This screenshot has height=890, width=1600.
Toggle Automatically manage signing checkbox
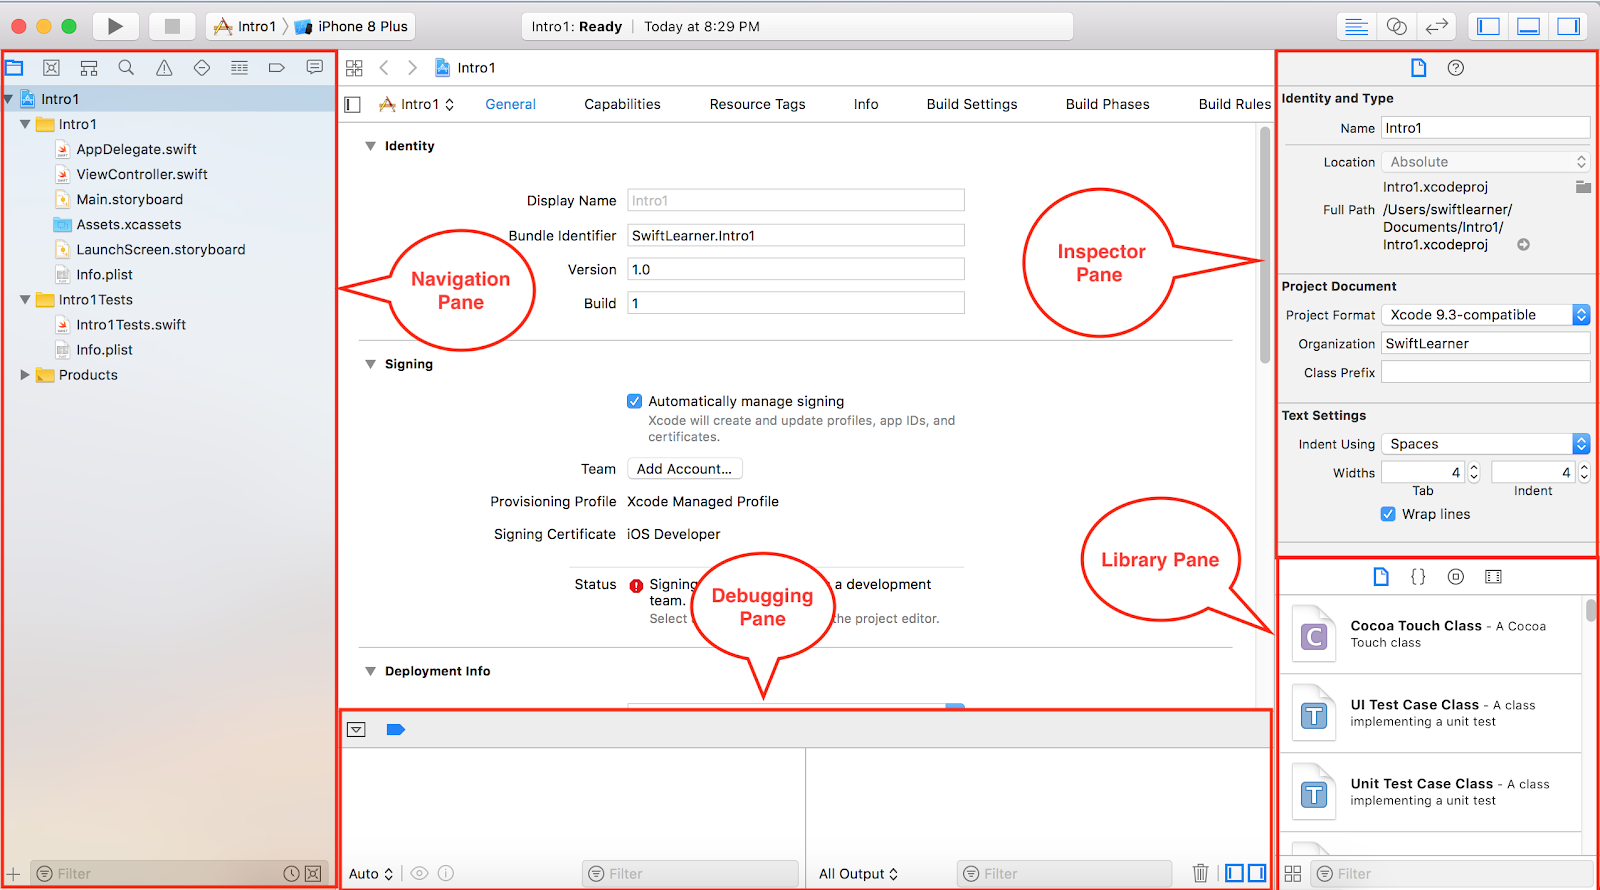(x=634, y=401)
